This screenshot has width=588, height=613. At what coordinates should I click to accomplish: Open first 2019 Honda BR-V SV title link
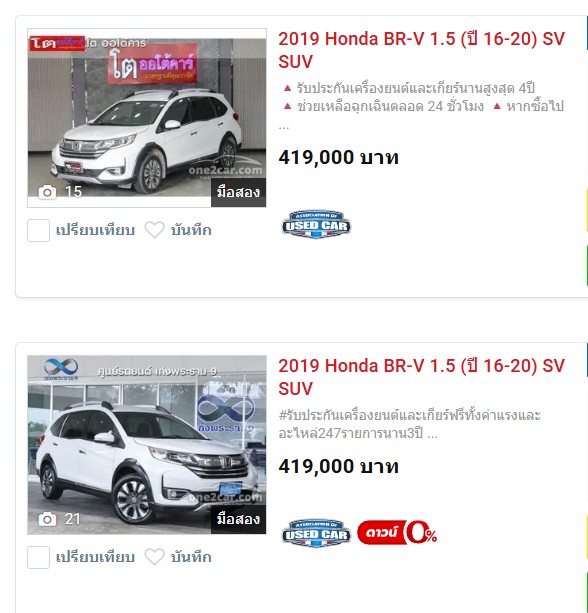click(x=421, y=50)
